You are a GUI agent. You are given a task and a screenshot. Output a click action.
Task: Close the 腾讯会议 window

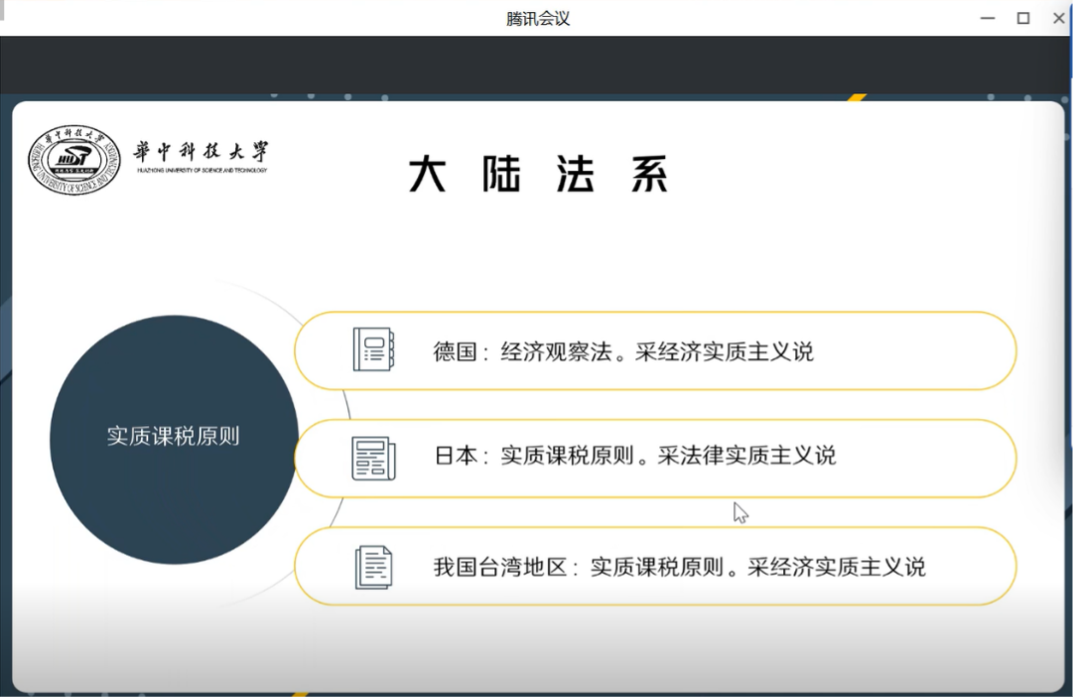click(1058, 18)
